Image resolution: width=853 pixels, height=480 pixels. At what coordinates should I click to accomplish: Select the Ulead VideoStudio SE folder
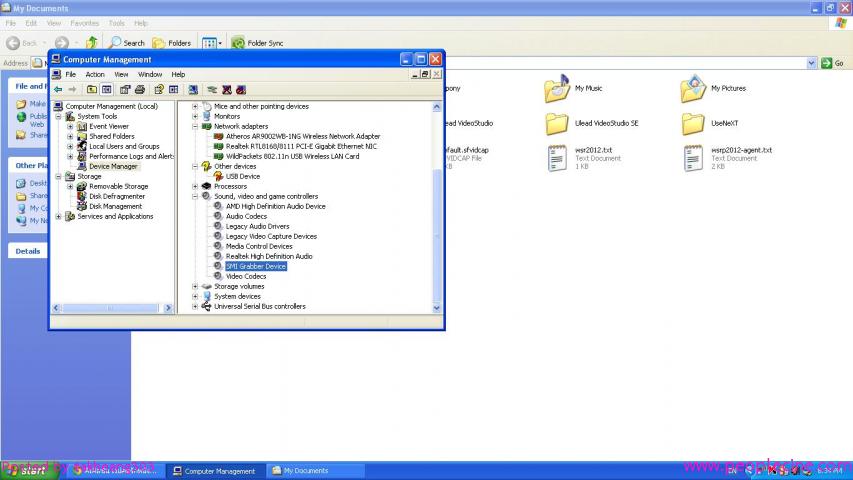[592, 124]
